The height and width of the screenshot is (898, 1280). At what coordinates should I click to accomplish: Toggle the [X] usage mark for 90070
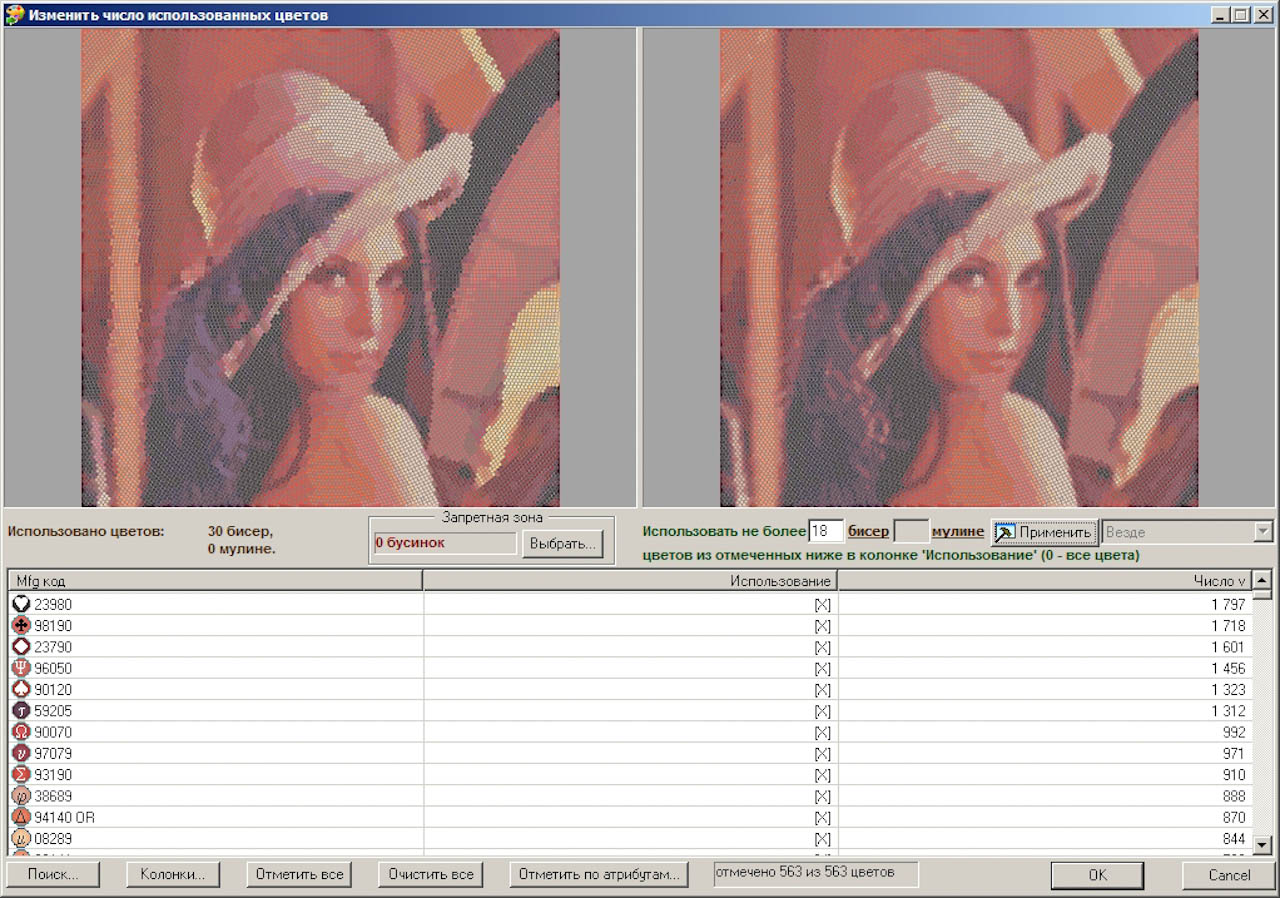[822, 733]
